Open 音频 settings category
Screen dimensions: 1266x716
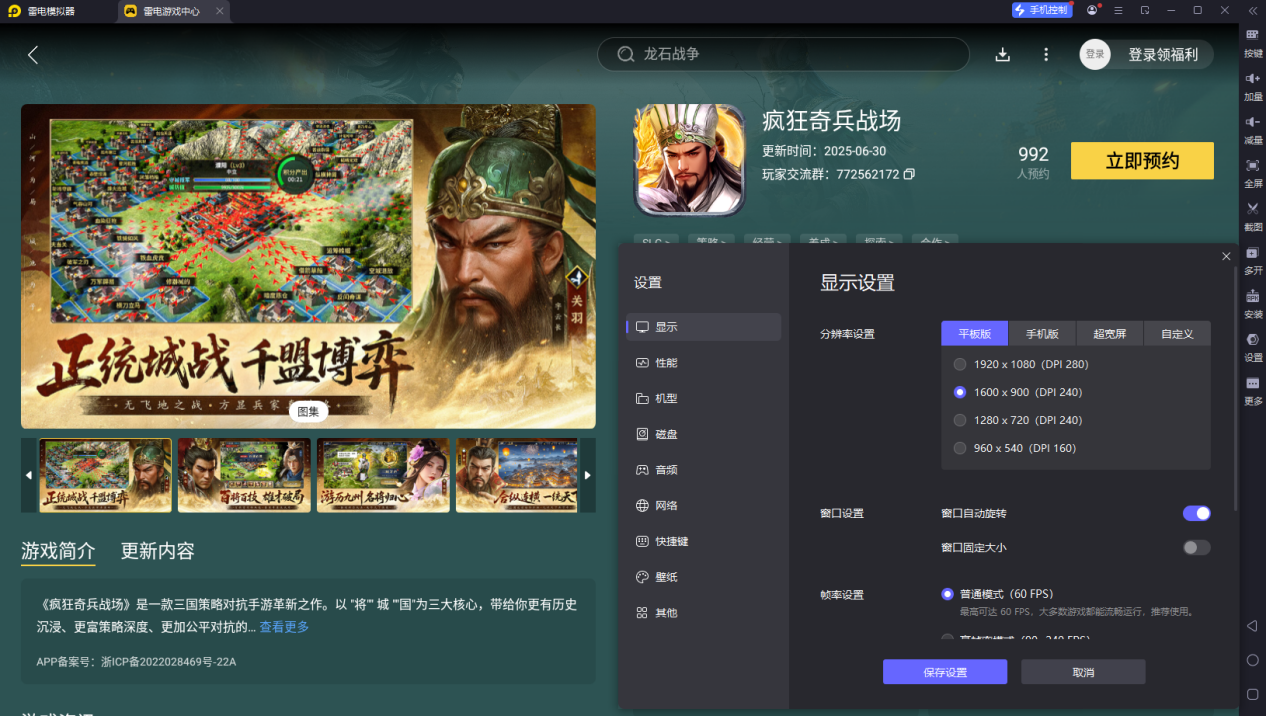(x=704, y=470)
